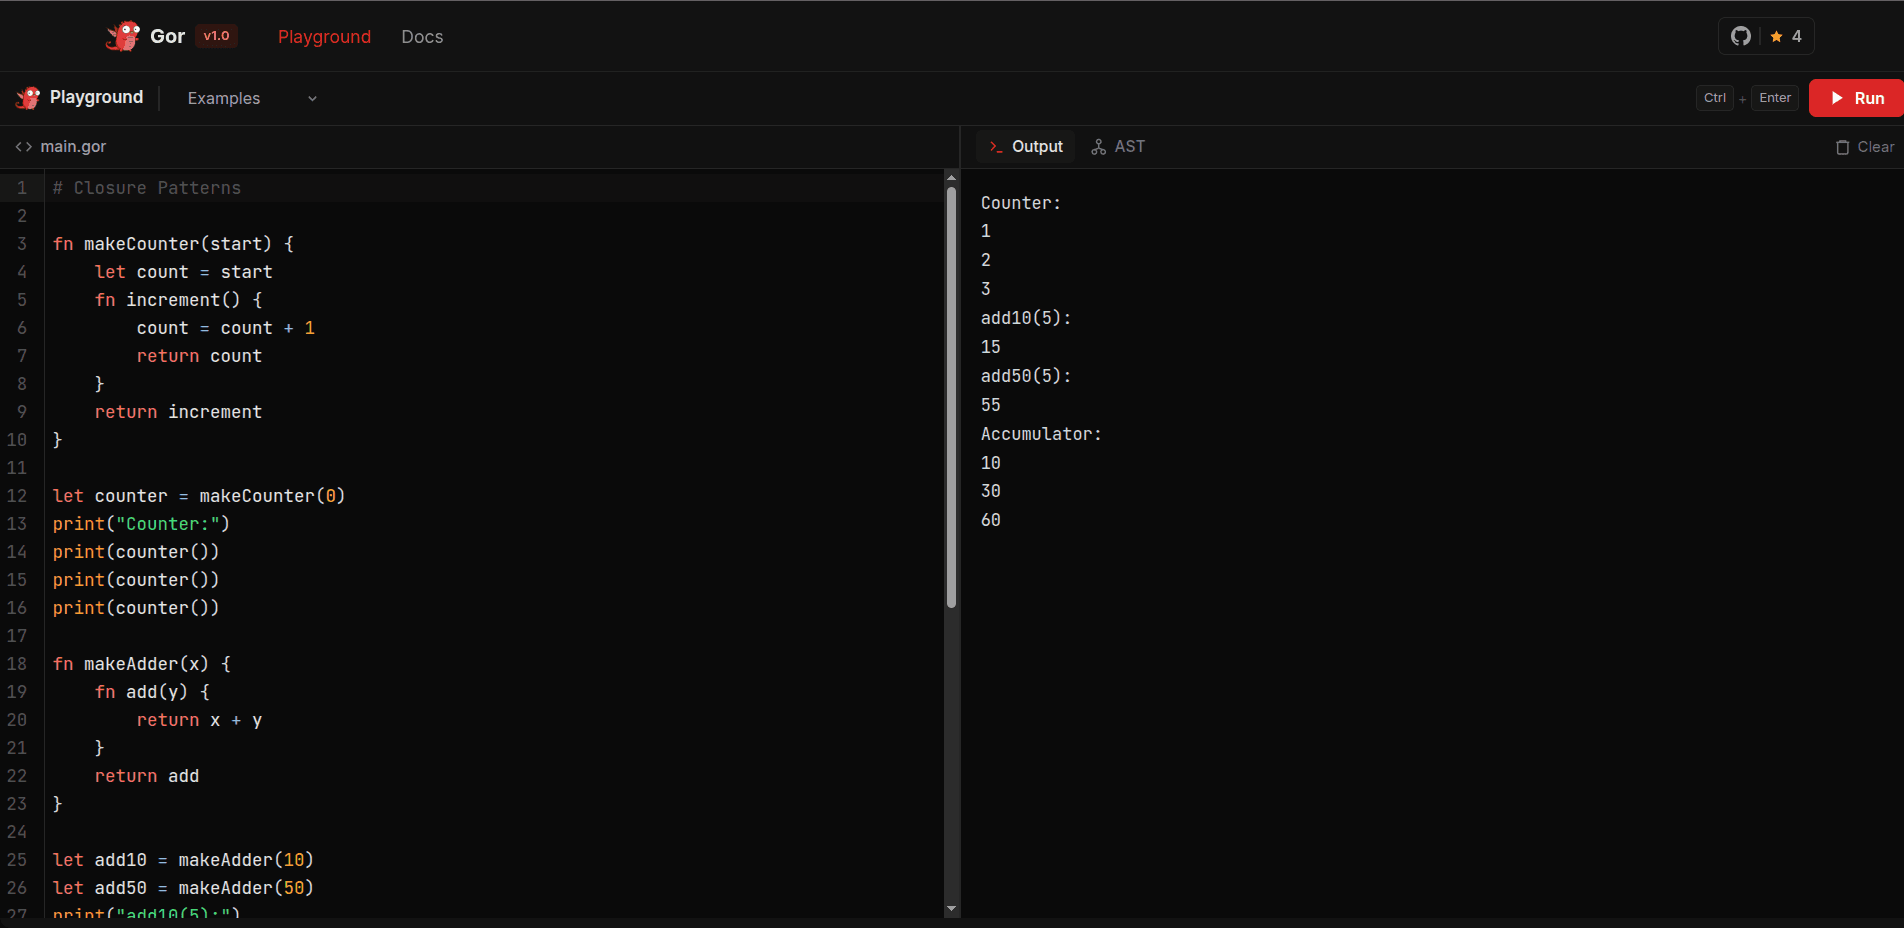The width and height of the screenshot is (1904, 928).
Task: Click 'let add10 = makeAdder(10)' line
Action: tap(183, 860)
